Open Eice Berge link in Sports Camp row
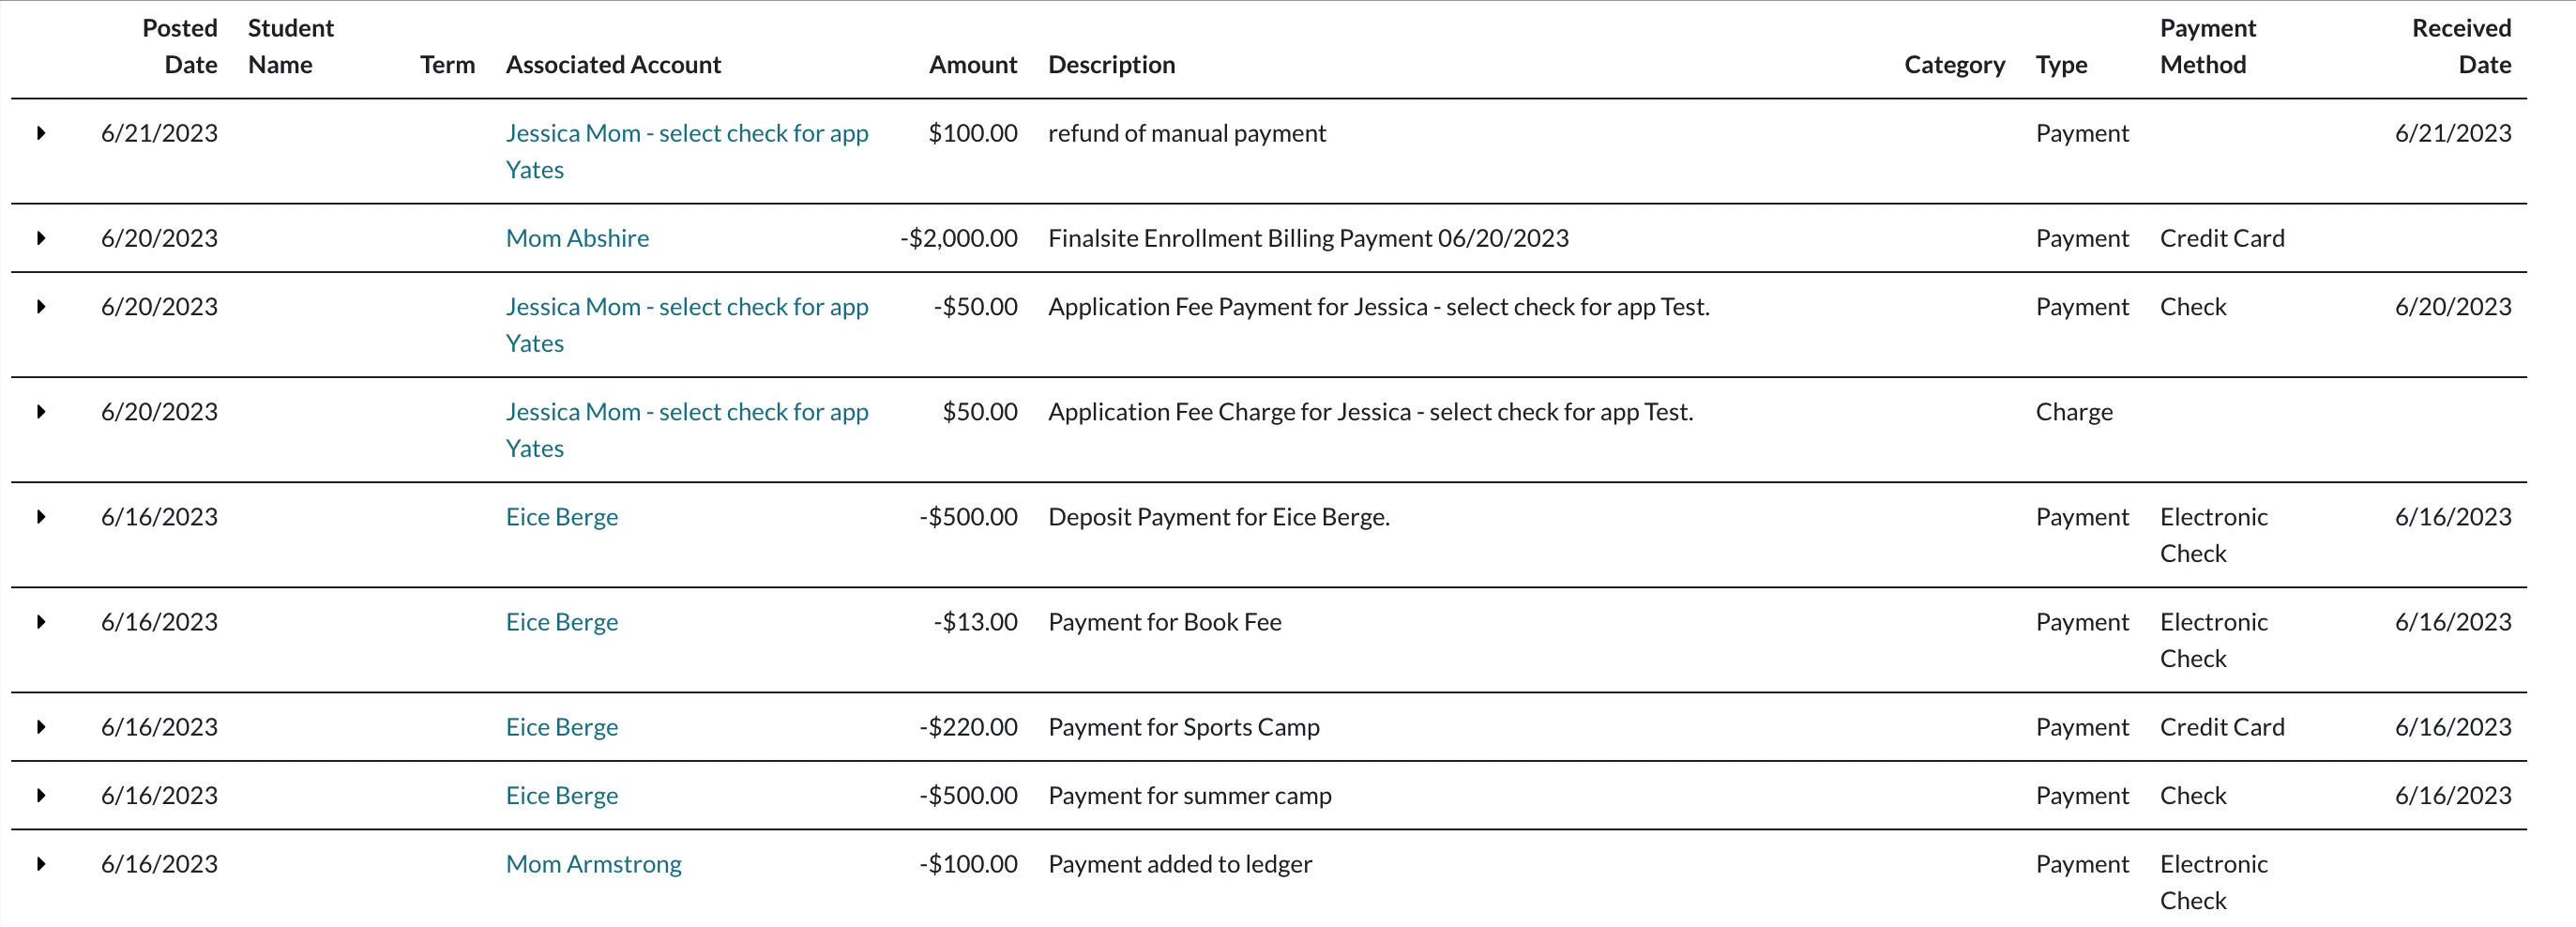The width and height of the screenshot is (2576, 927). (561, 727)
